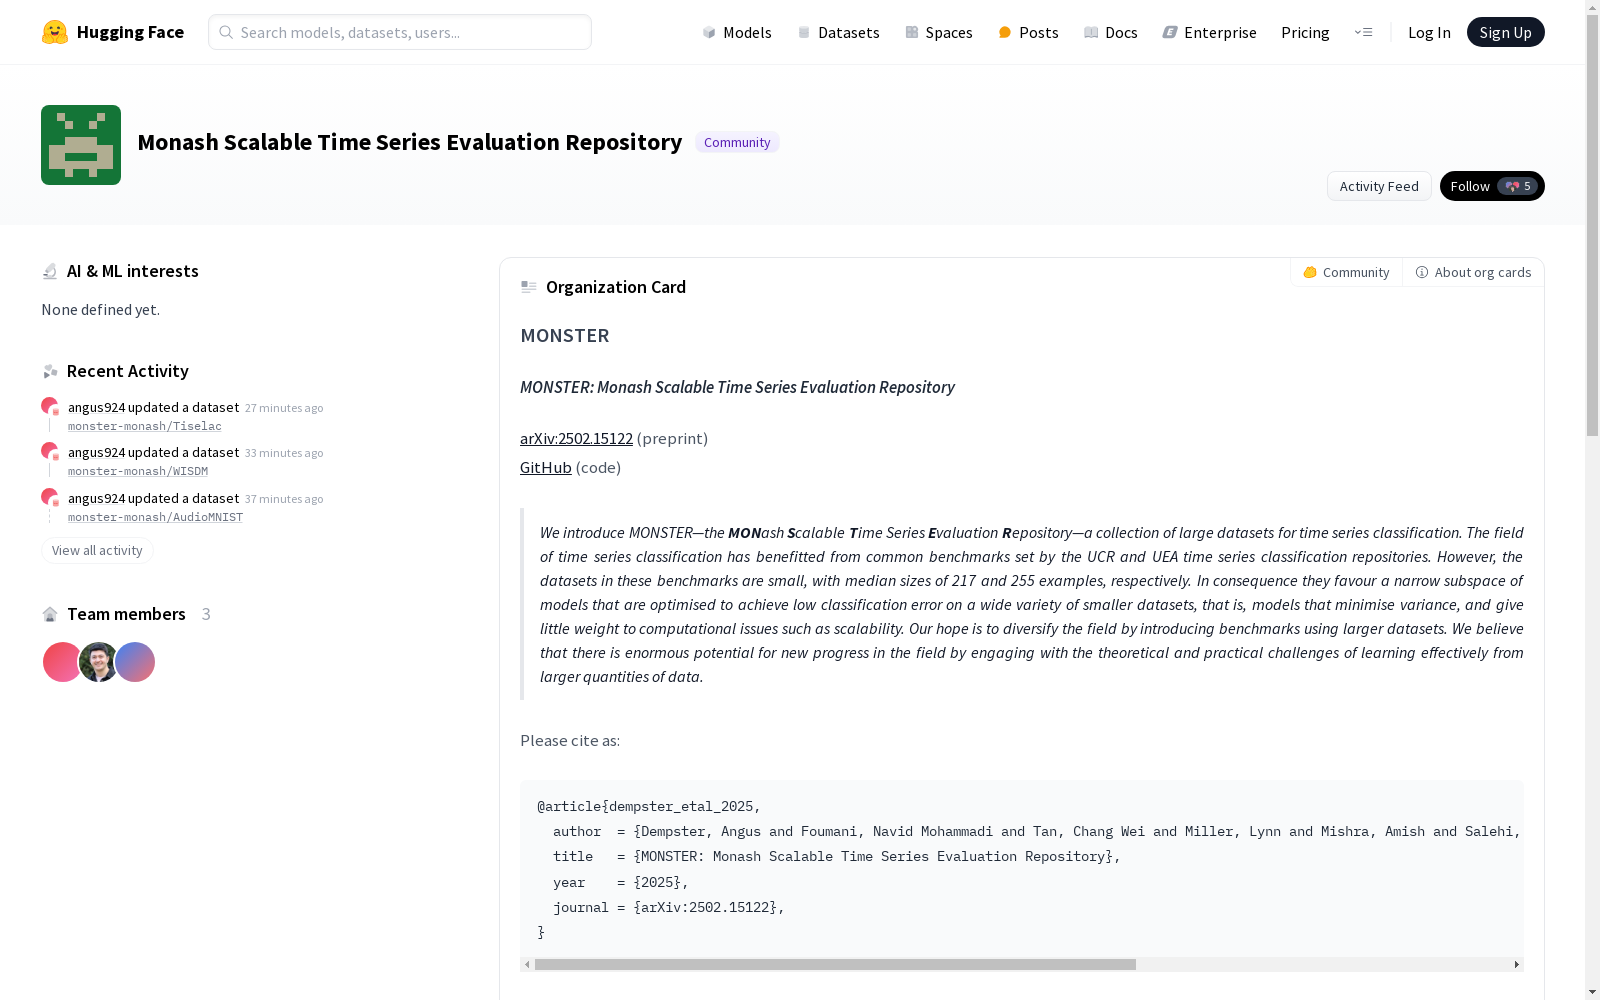Screen dimensions: 1600x1000
Task: Open the Docs menu item
Action: 1111,32
